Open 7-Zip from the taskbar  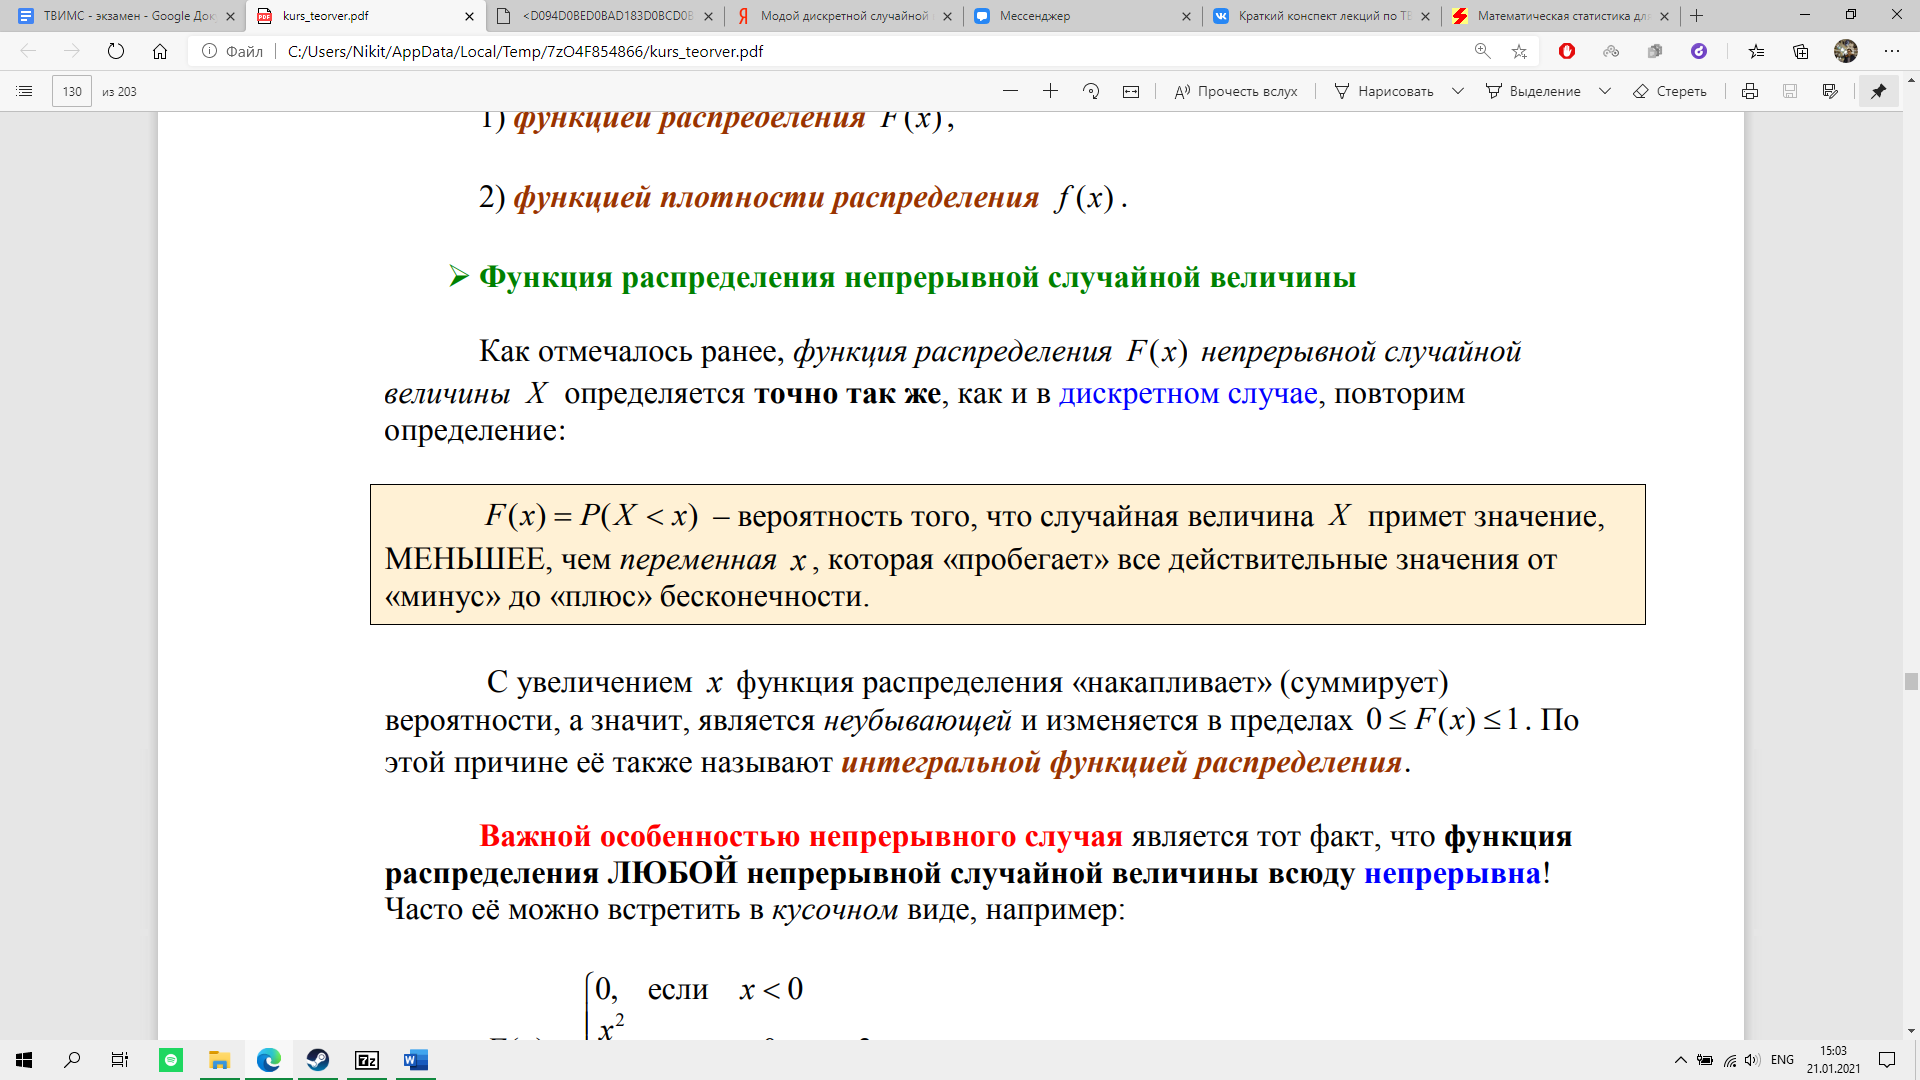click(x=367, y=1060)
